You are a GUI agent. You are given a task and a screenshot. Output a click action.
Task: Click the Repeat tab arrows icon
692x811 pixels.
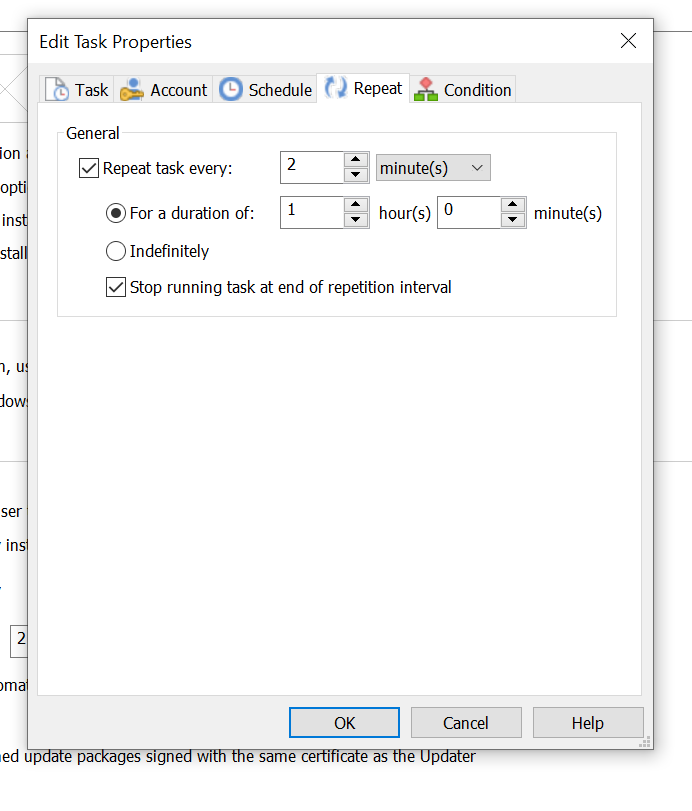336,89
